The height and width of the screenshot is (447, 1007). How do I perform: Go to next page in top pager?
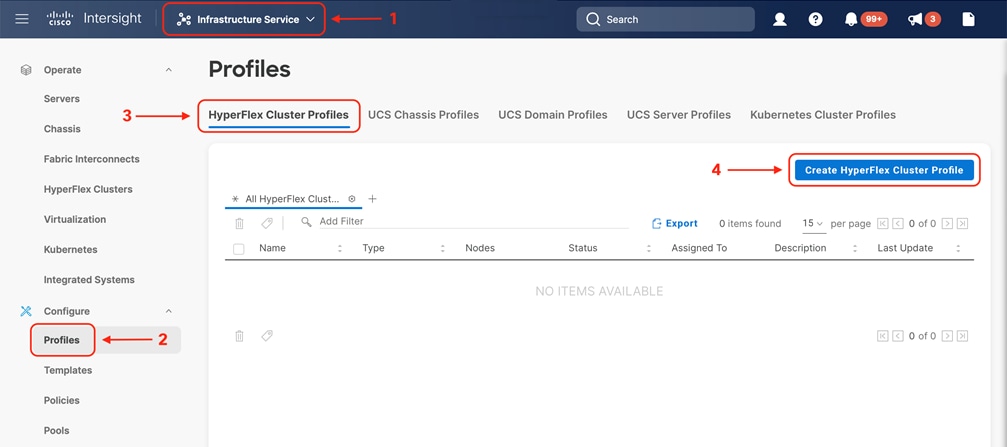click(947, 224)
